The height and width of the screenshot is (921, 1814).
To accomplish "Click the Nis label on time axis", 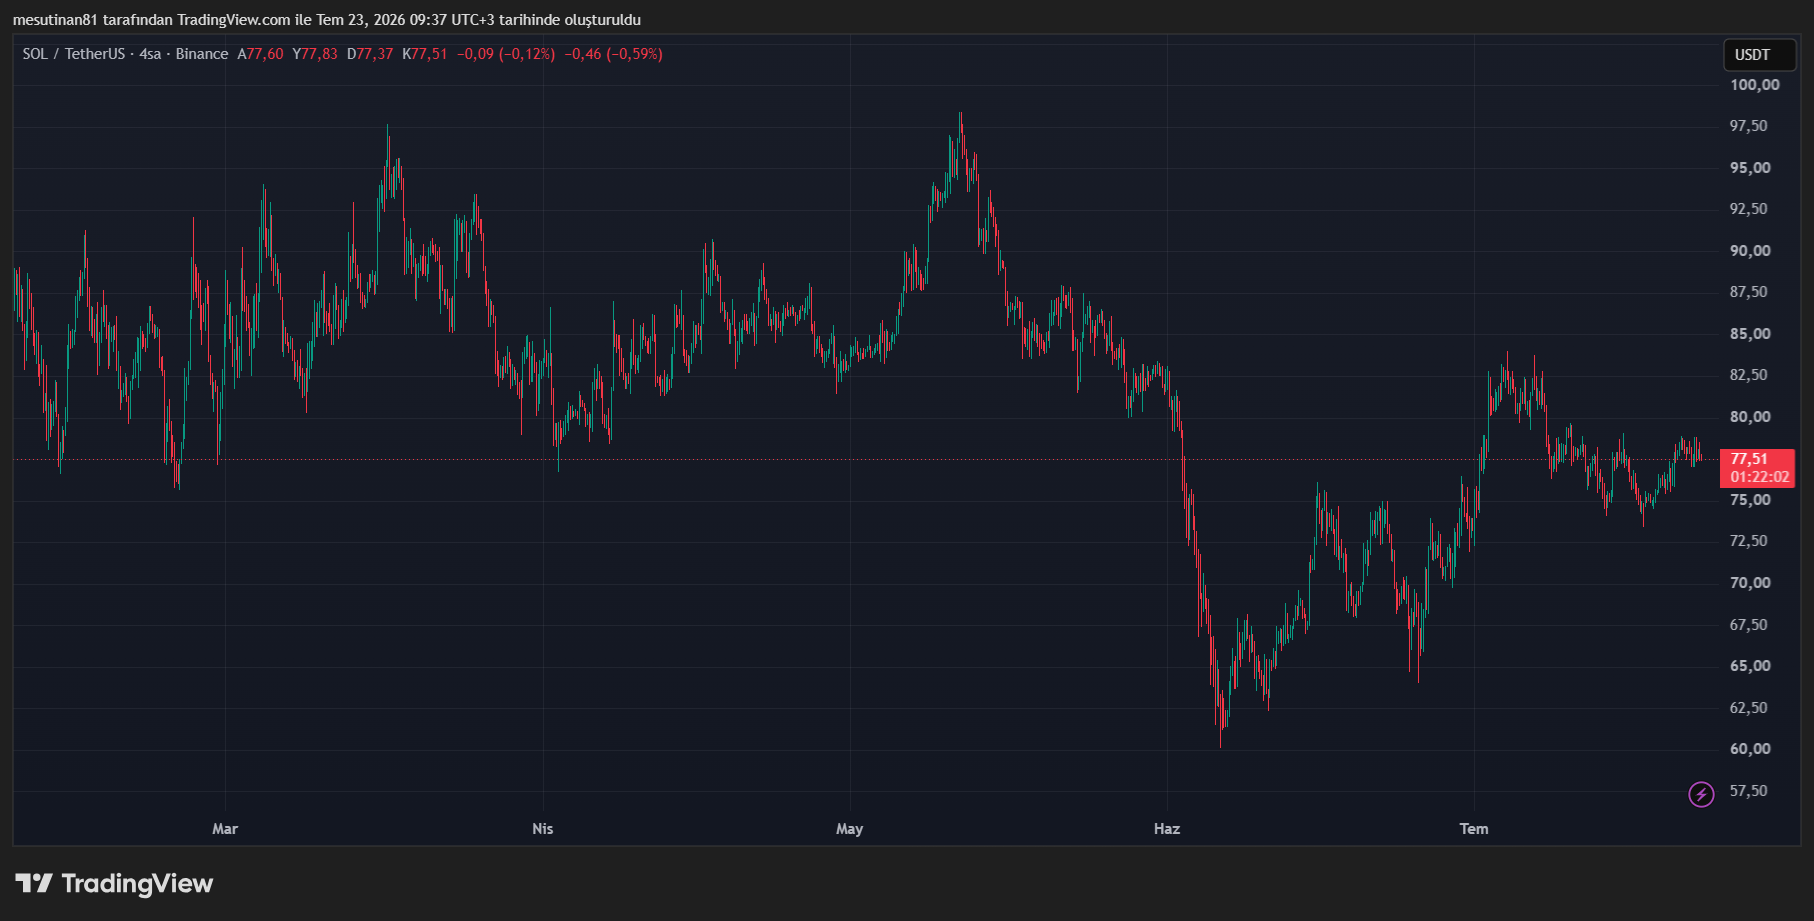I will pos(543,829).
